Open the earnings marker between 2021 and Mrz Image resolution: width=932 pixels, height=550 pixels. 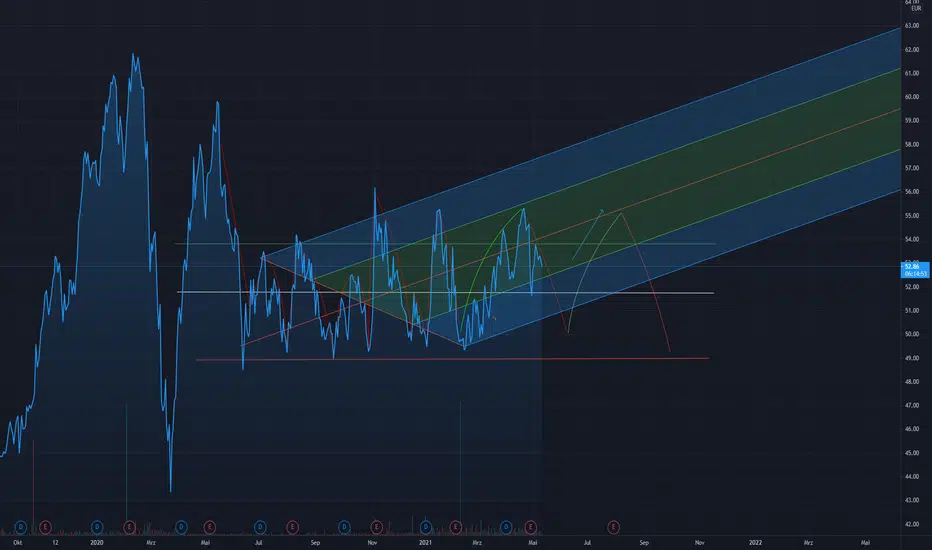click(x=456, y=527)
